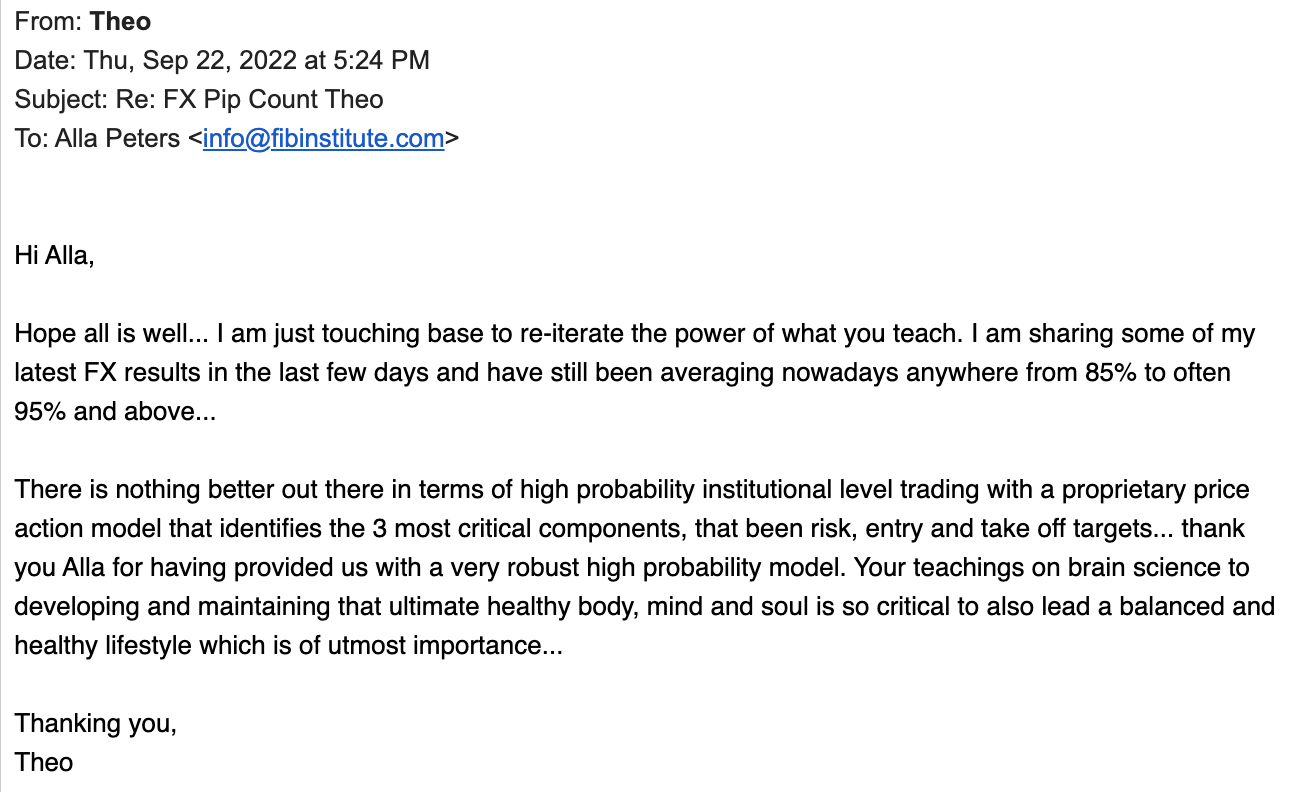The height and width of the screenshot is (792, 1296).
Task: Click the bold sender name Theo in From line
Action: tap(120, 22)
